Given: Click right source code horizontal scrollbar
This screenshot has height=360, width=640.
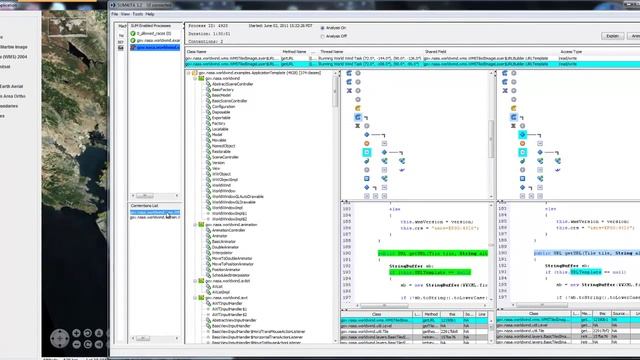Looking at the screenshot, I should pos(542,305).
